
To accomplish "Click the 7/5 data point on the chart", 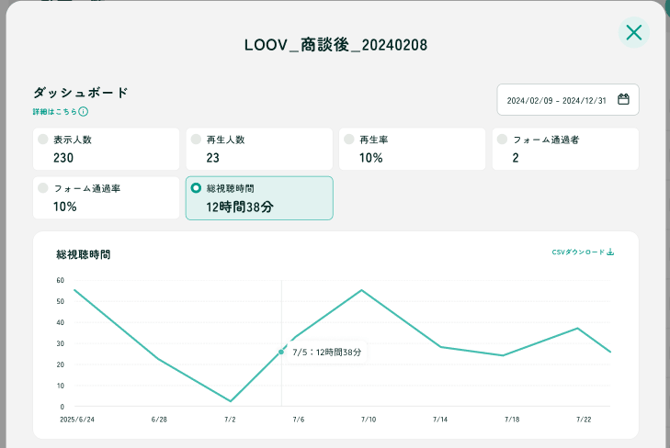I will 281,352.
